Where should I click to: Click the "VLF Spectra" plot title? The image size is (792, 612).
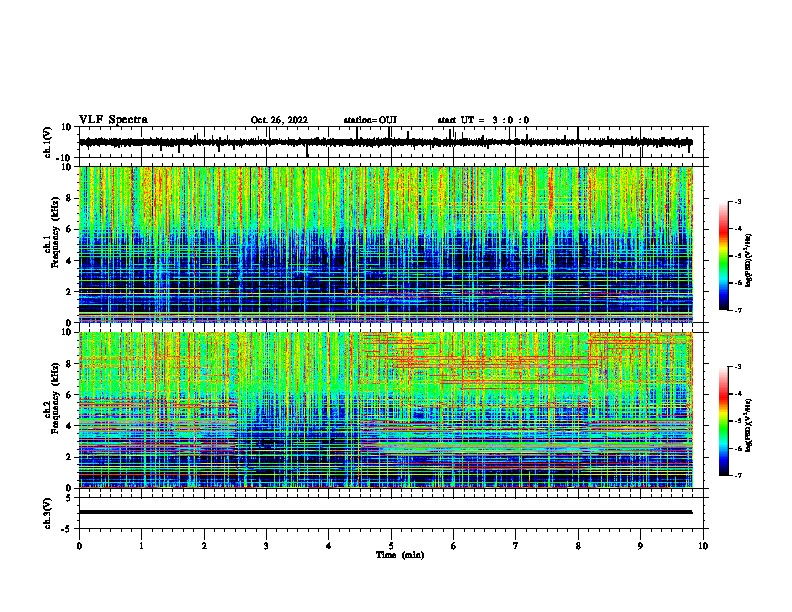[x=113, y=120]
